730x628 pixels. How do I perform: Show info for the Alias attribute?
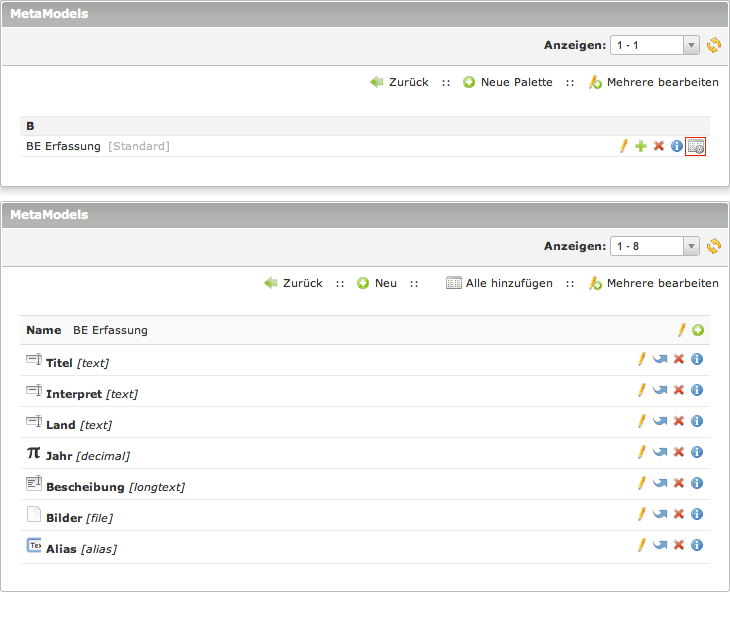click(x=697, y=545)
